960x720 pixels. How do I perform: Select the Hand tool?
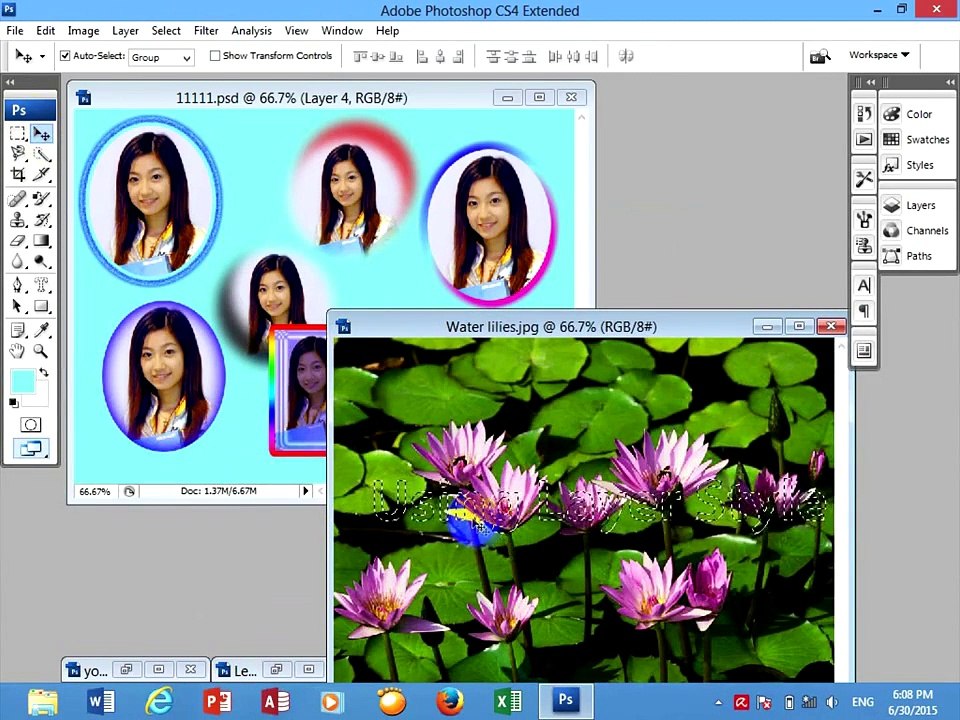pyautogui.click(x=18, y=351)
